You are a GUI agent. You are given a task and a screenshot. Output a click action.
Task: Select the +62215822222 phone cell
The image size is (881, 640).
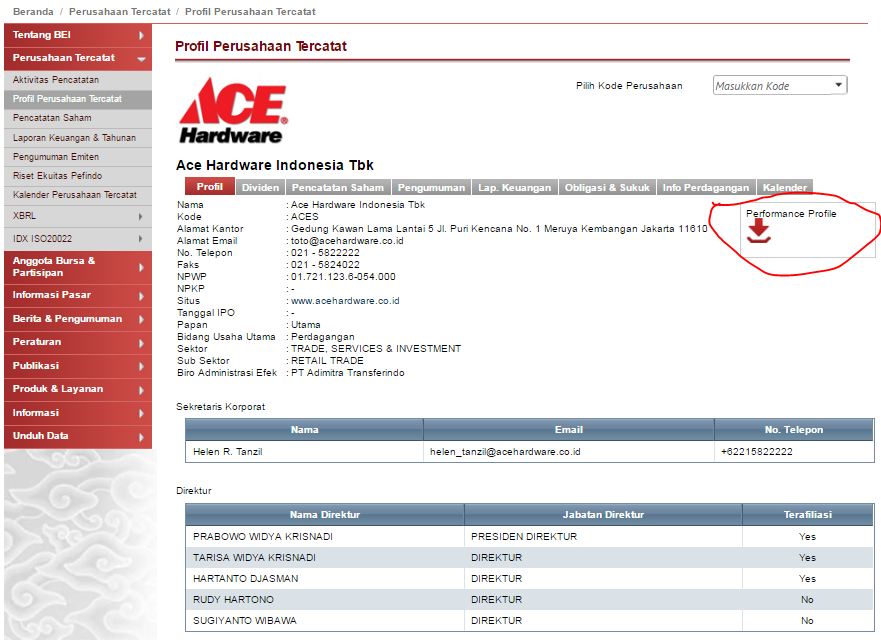(794, 452)
